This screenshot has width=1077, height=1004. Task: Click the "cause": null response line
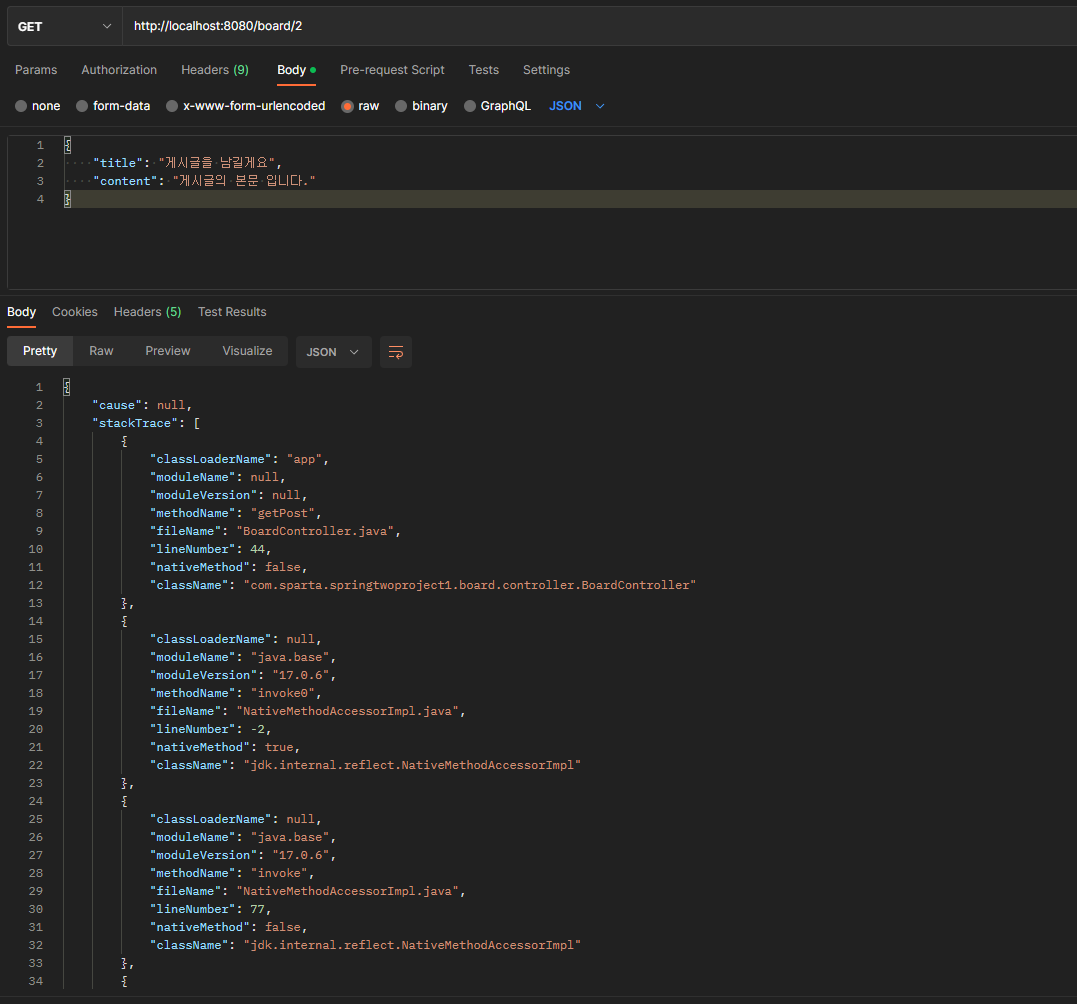click(142, 405)
